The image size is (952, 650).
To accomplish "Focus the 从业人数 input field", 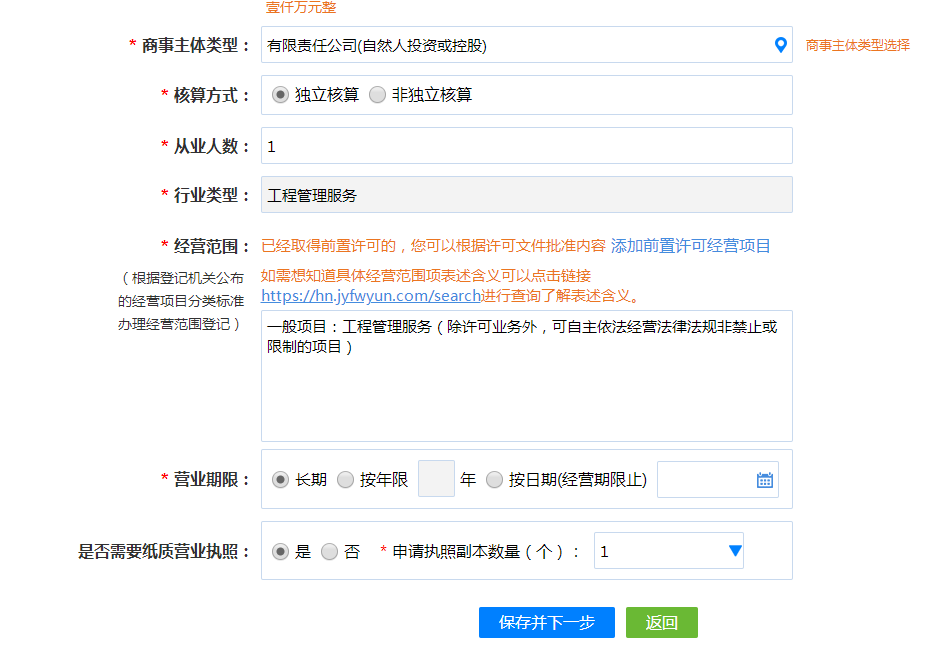I will coord(526,146).
